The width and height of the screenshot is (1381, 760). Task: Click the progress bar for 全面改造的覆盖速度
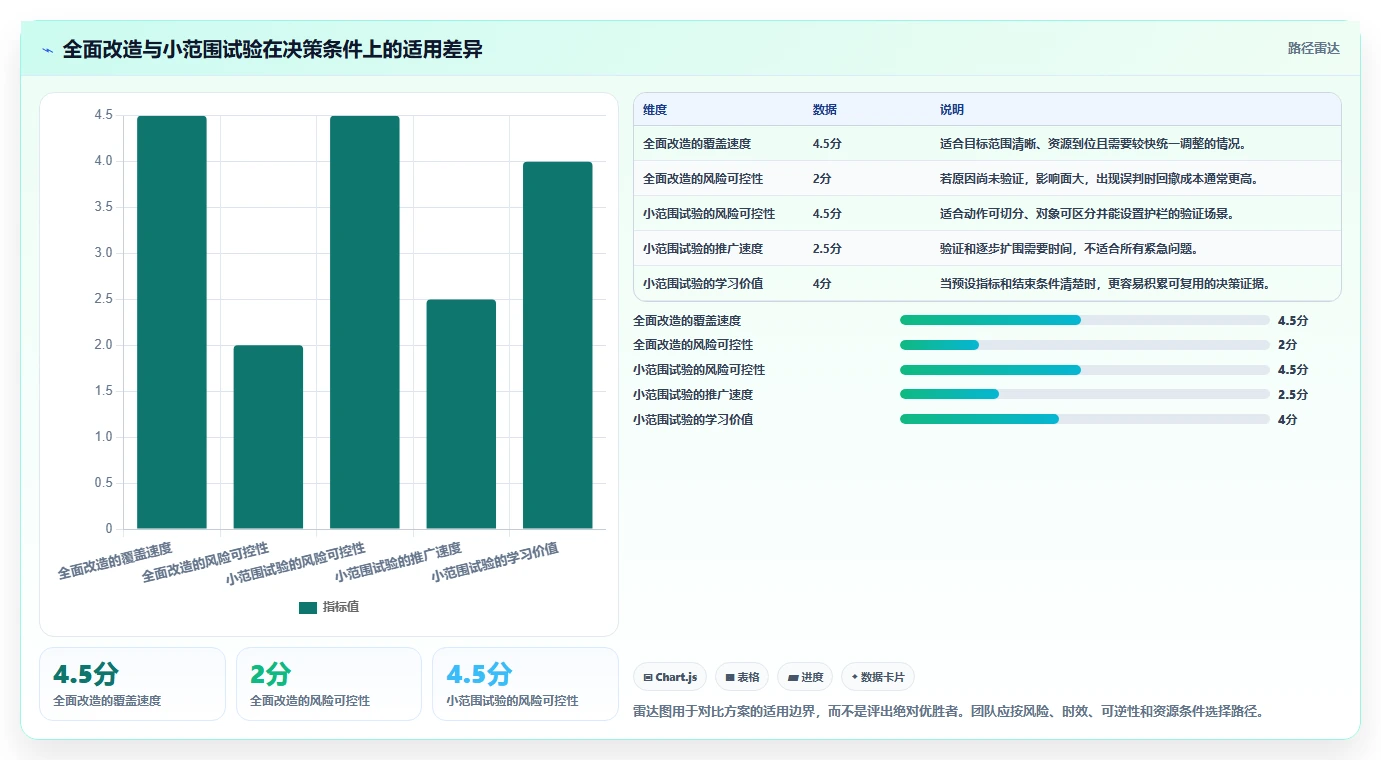point(1085,320)
